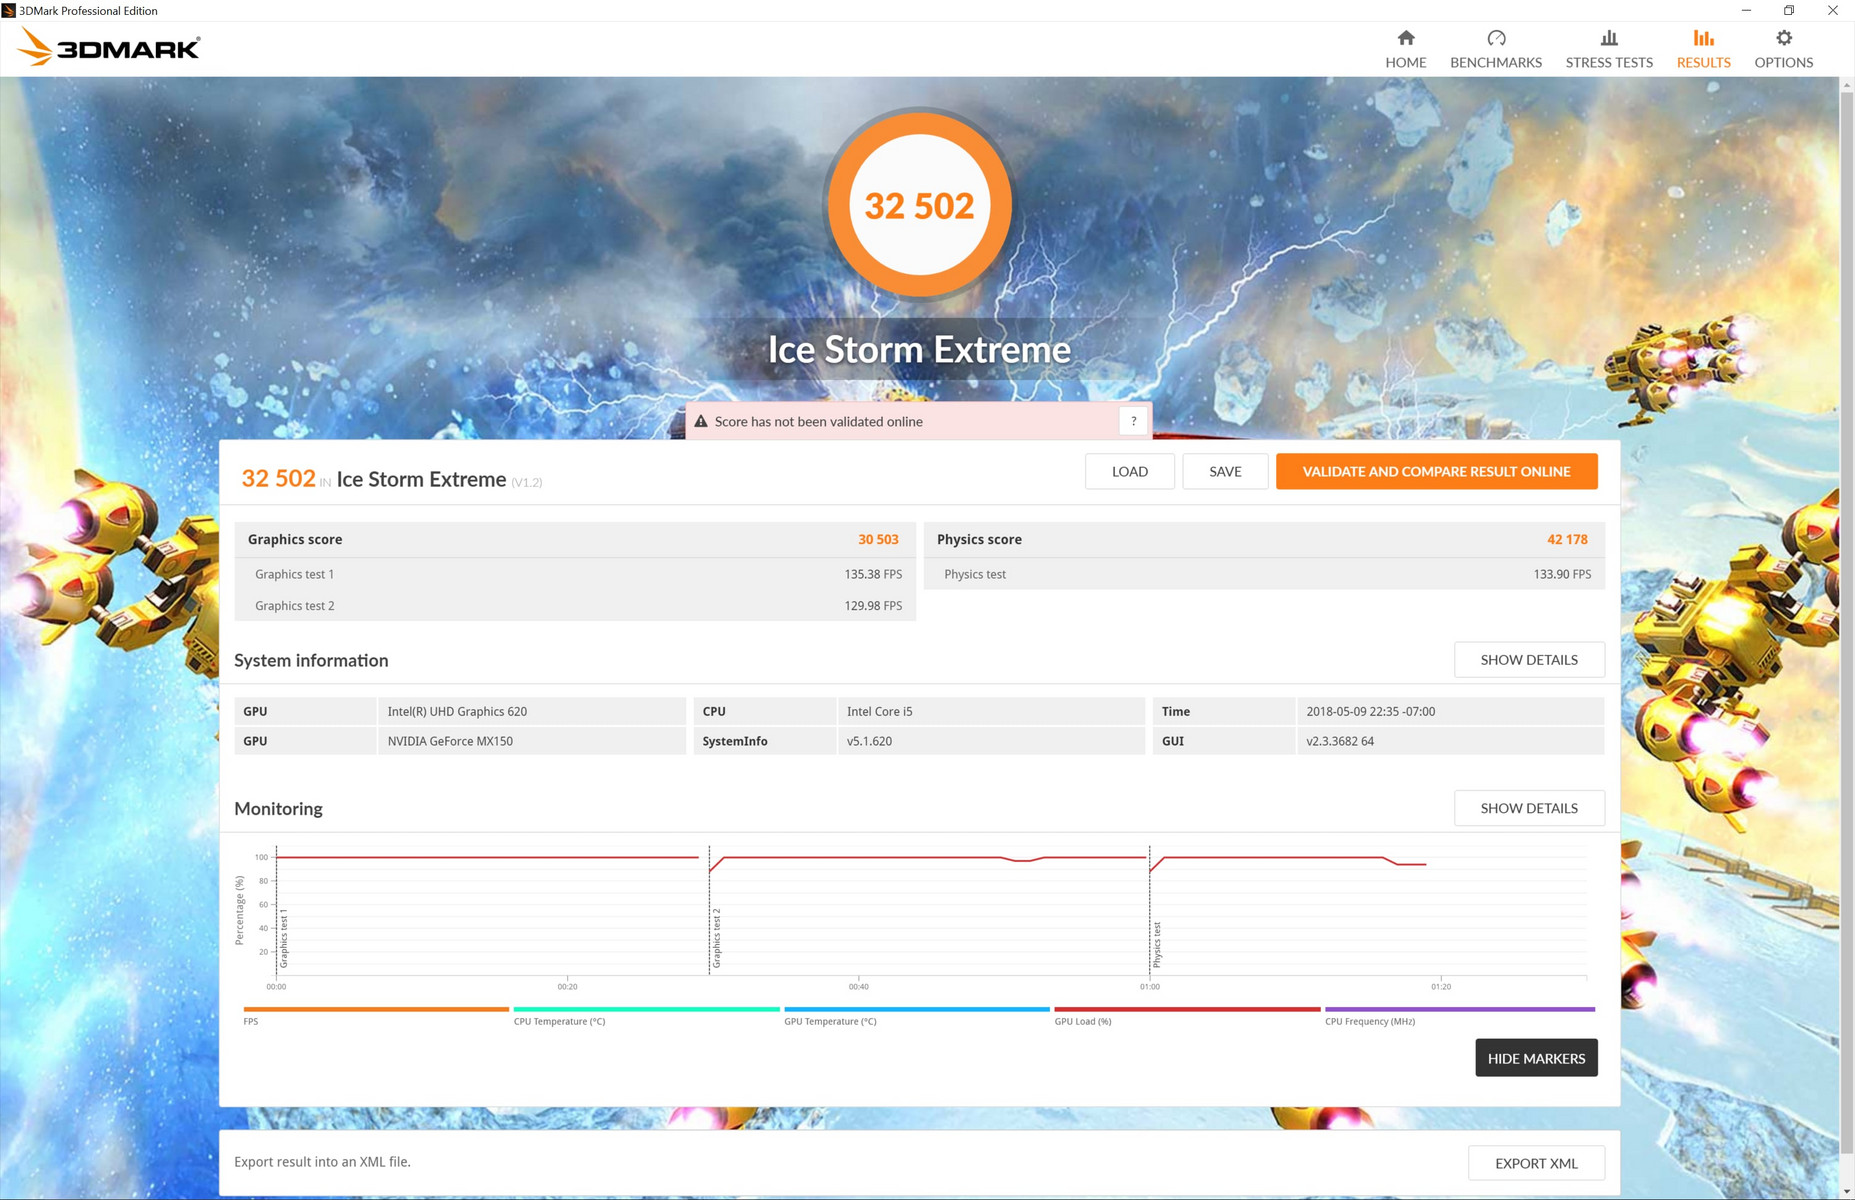Close the 3DMark window
The image size is (1855, 1200).
point(1832,10)
